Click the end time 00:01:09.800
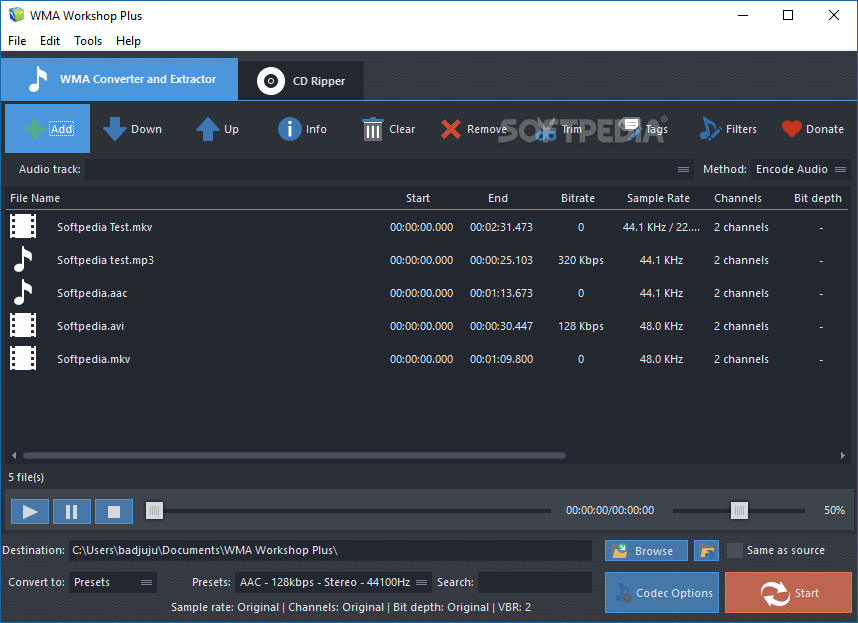The image size is (858, 623). (501, 359)
